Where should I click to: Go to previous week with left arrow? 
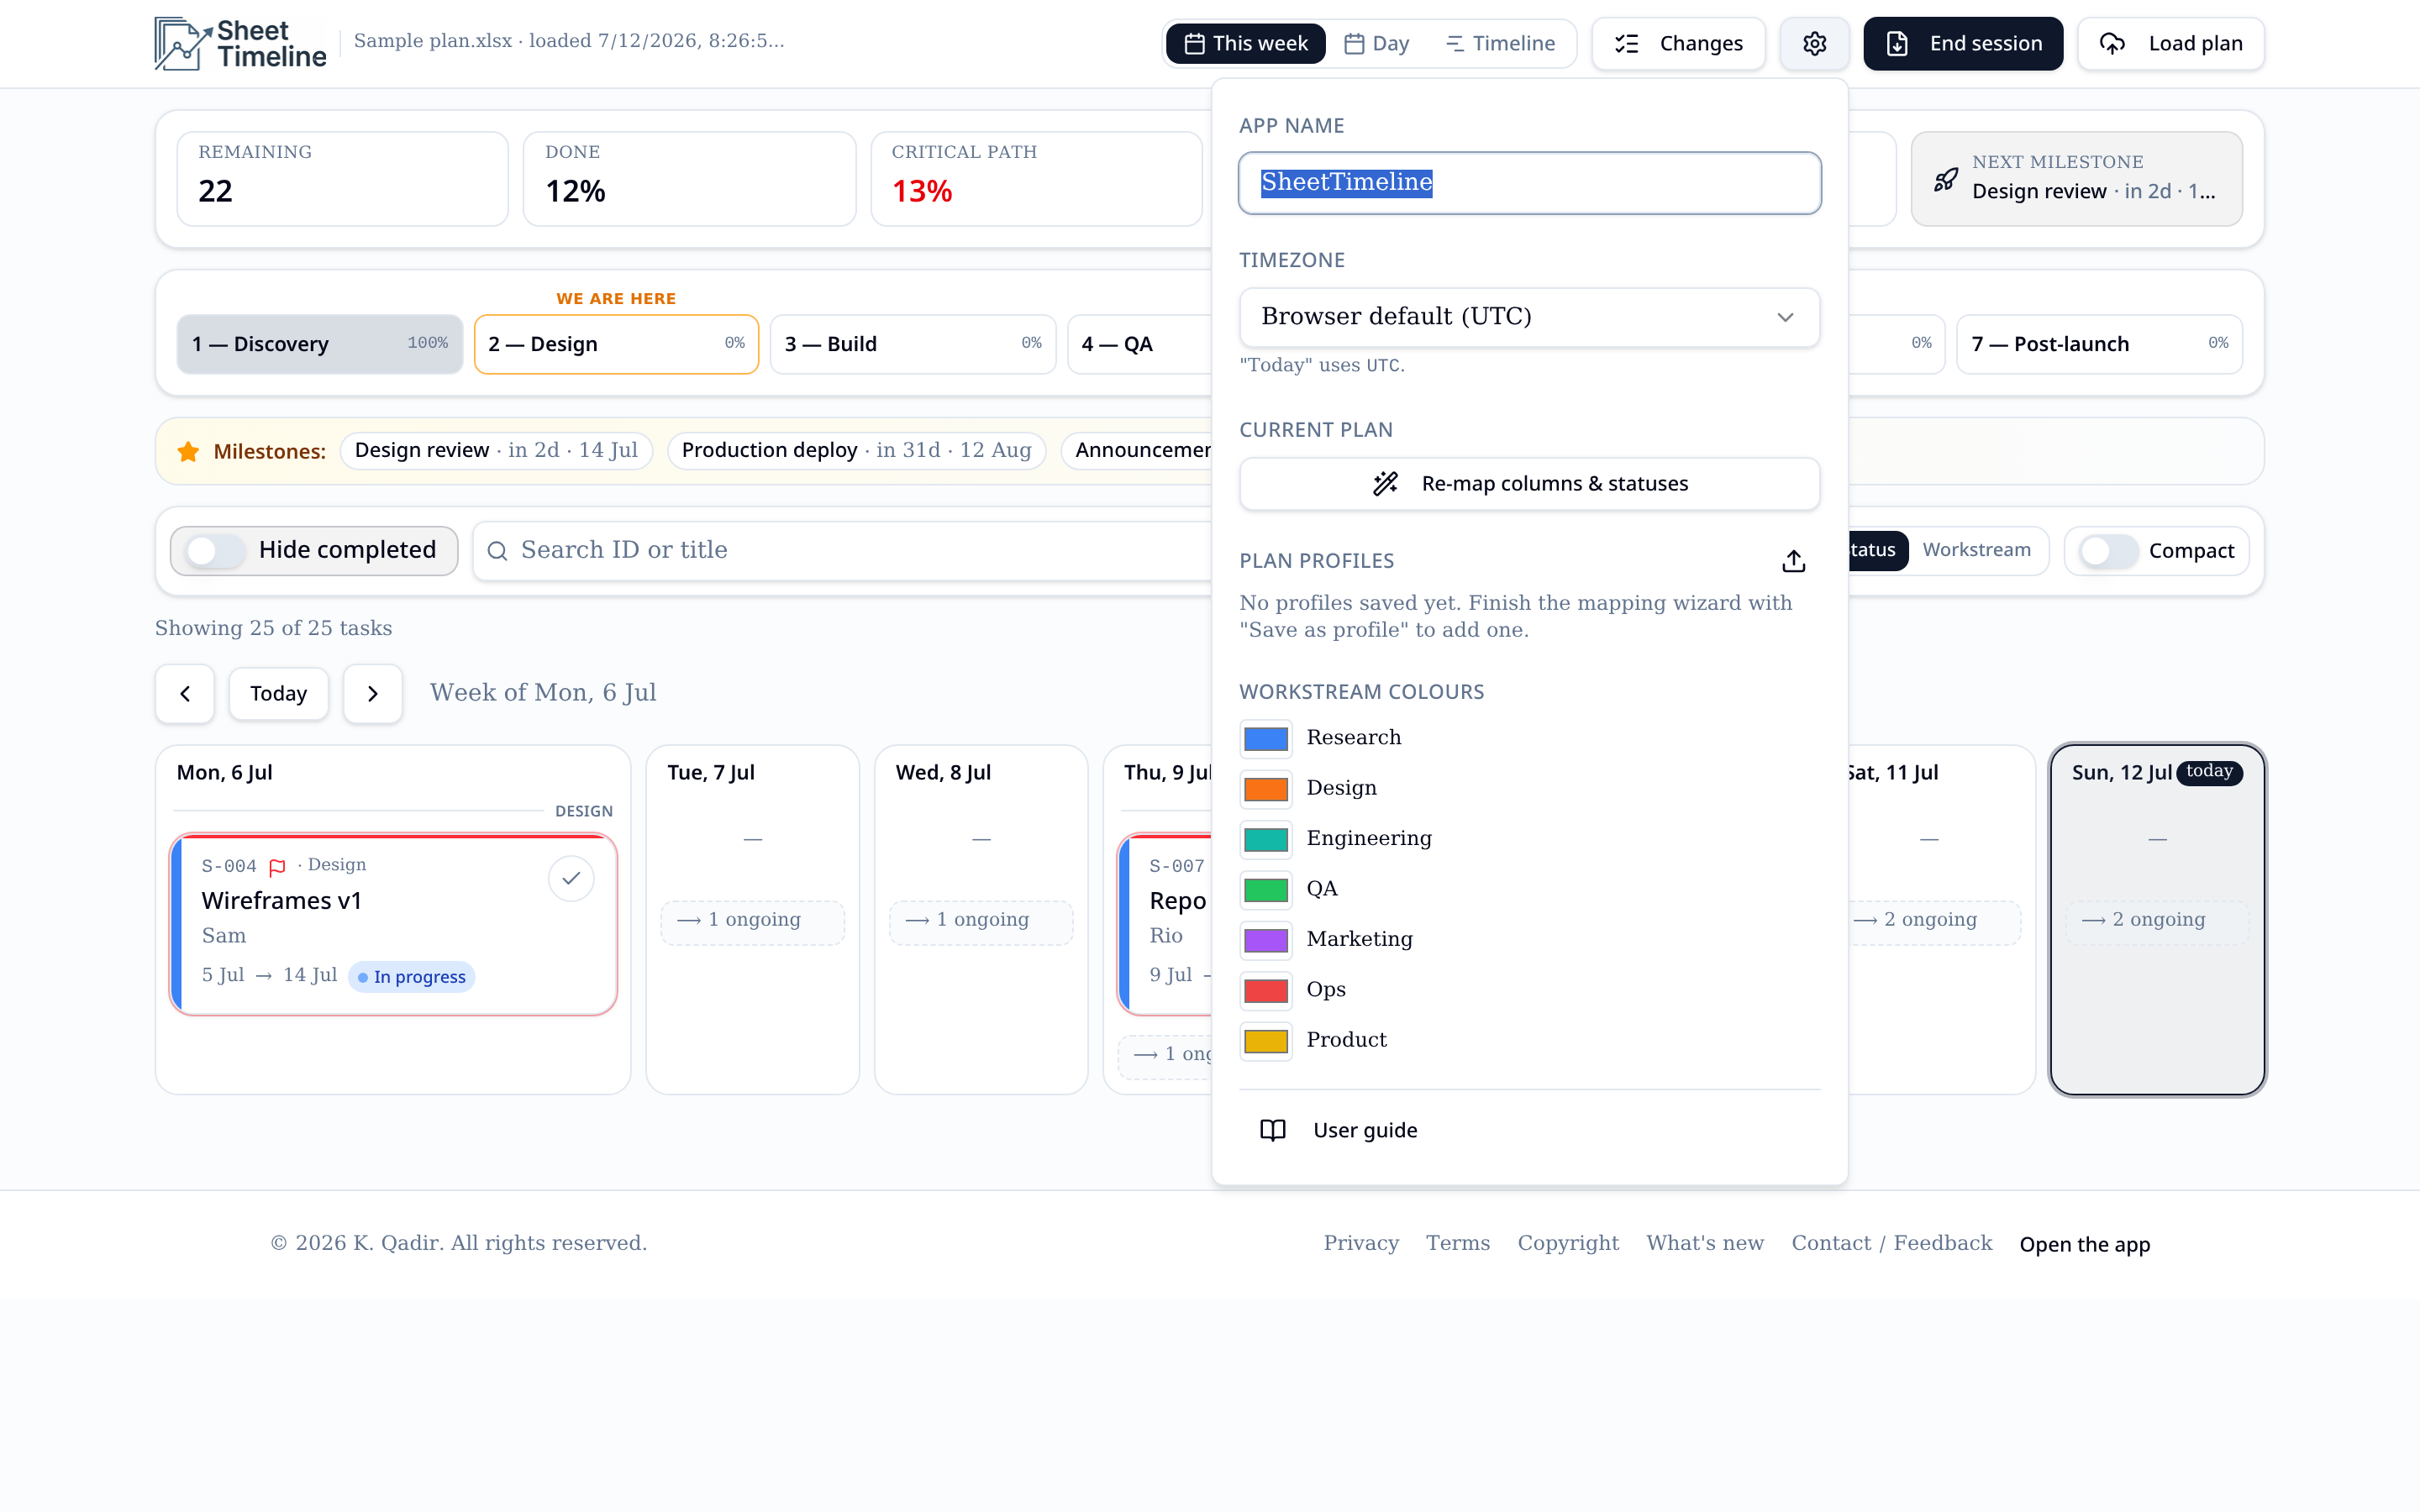click(x=185, y=693)
